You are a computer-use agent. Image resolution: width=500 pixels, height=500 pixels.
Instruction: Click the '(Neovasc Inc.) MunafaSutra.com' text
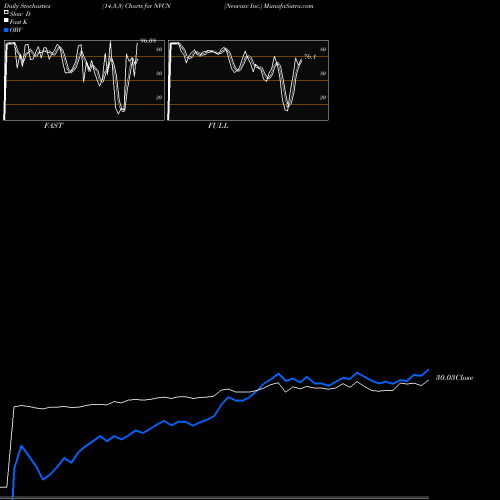269,6
